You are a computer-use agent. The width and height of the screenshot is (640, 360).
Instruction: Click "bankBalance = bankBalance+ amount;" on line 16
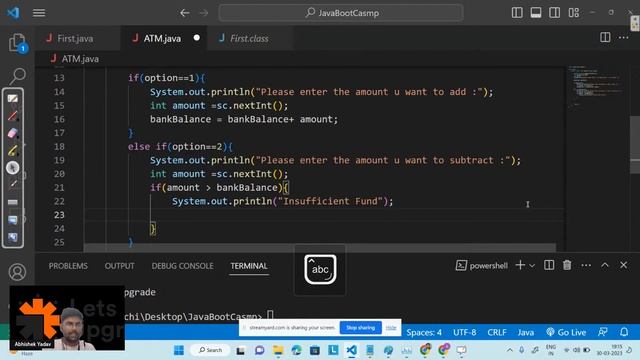244,119
